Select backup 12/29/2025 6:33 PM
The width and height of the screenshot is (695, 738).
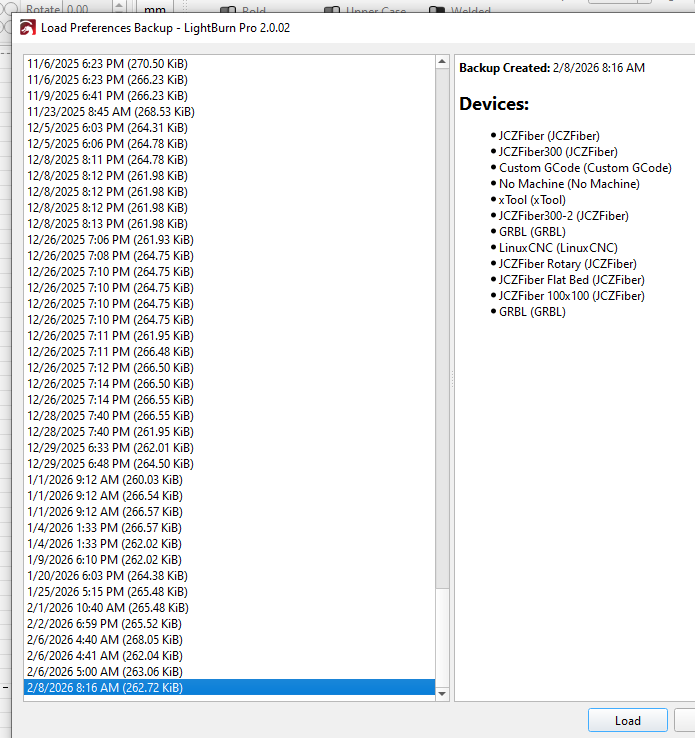pos(229,448)
